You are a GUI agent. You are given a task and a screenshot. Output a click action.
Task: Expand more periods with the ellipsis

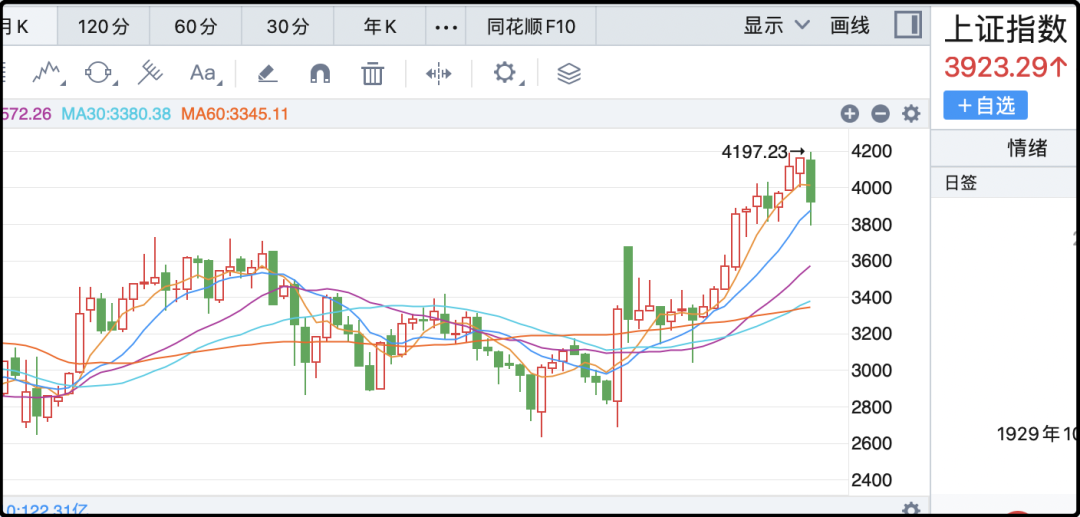[x=446, y=27]
